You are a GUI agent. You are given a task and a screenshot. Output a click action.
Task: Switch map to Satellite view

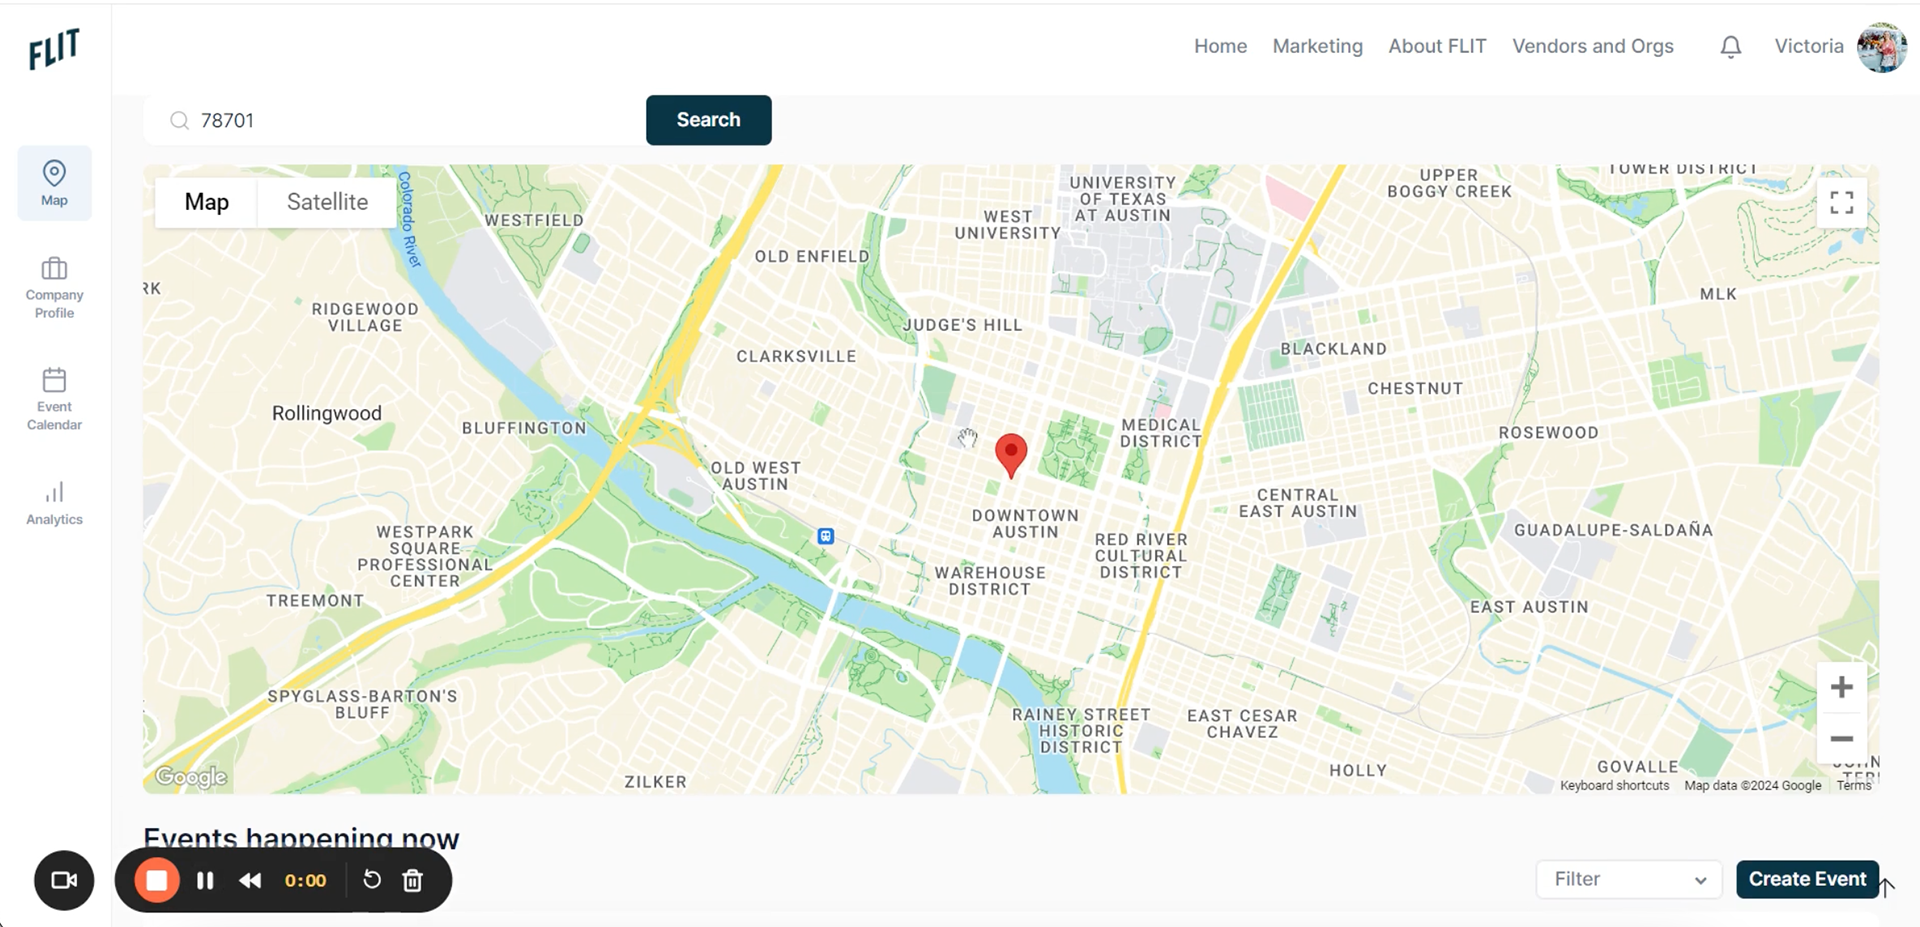coord(327,202)
